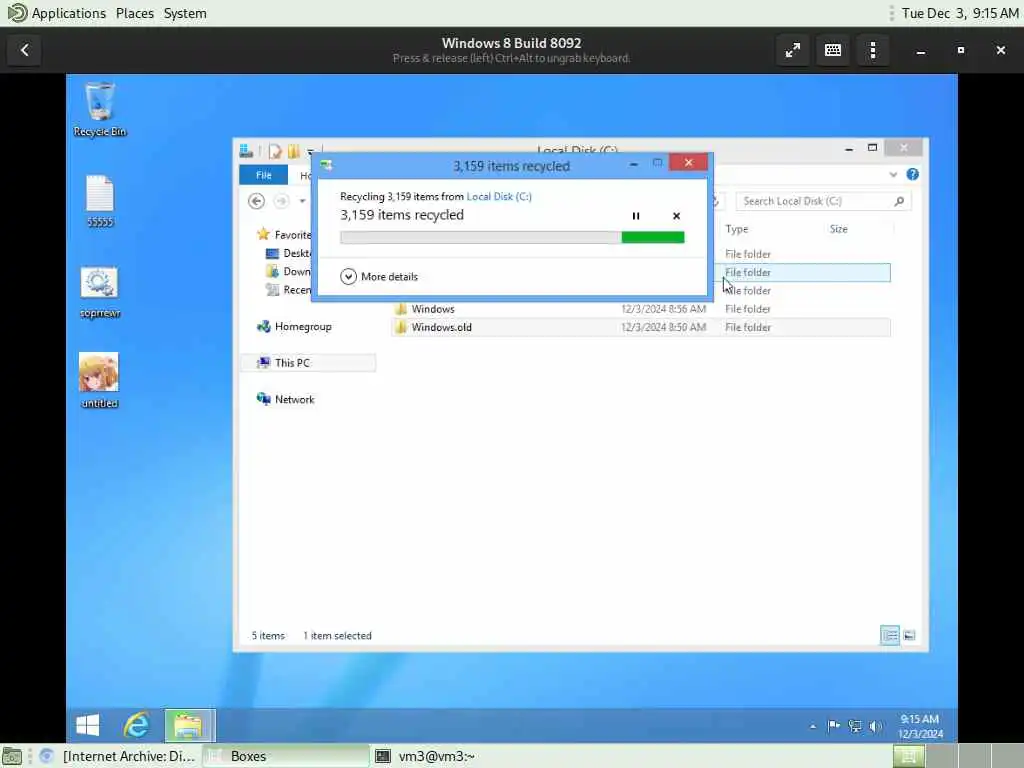Click the Tue Dec 3 clock in panel
The height and width of the screenshot is (768, 1024).
960,13
